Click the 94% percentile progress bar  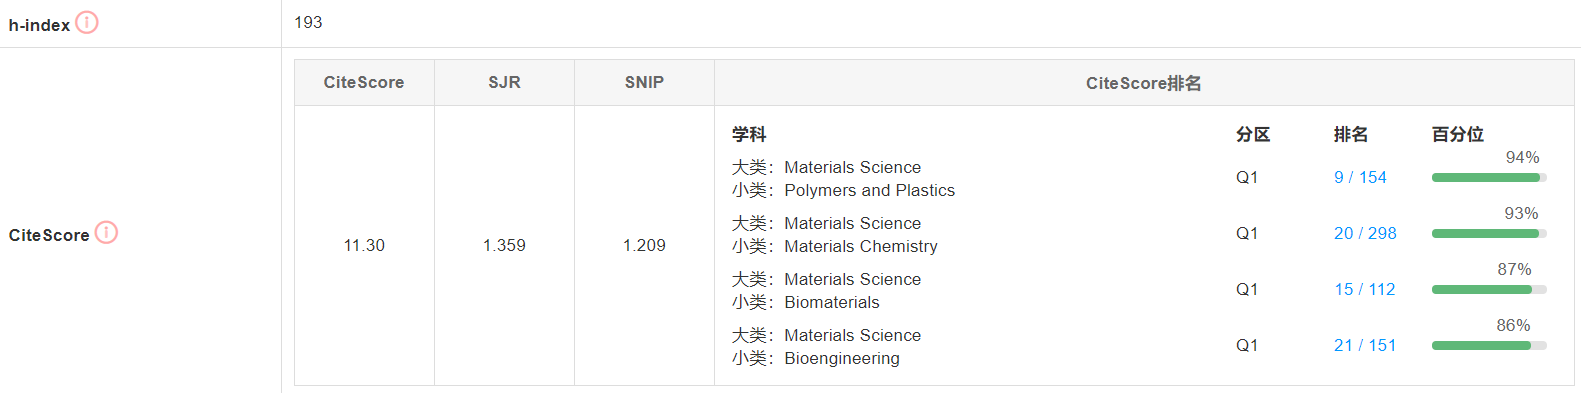[1489, 177]
